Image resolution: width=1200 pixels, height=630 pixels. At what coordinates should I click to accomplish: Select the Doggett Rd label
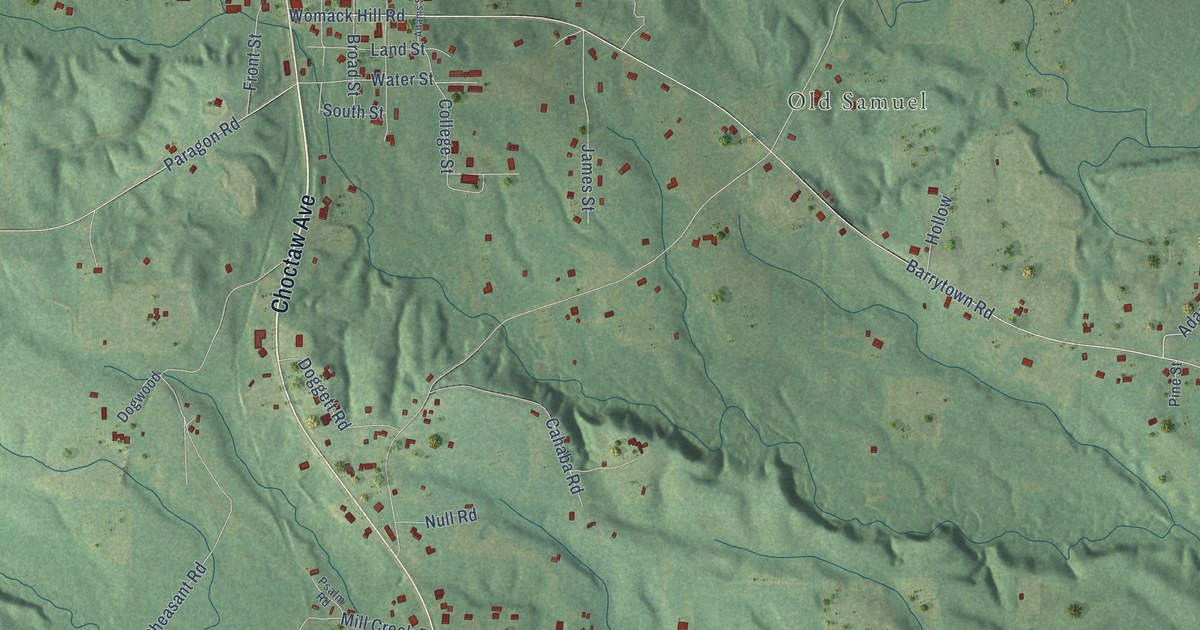pyautogui.click(x=323, y=394)
